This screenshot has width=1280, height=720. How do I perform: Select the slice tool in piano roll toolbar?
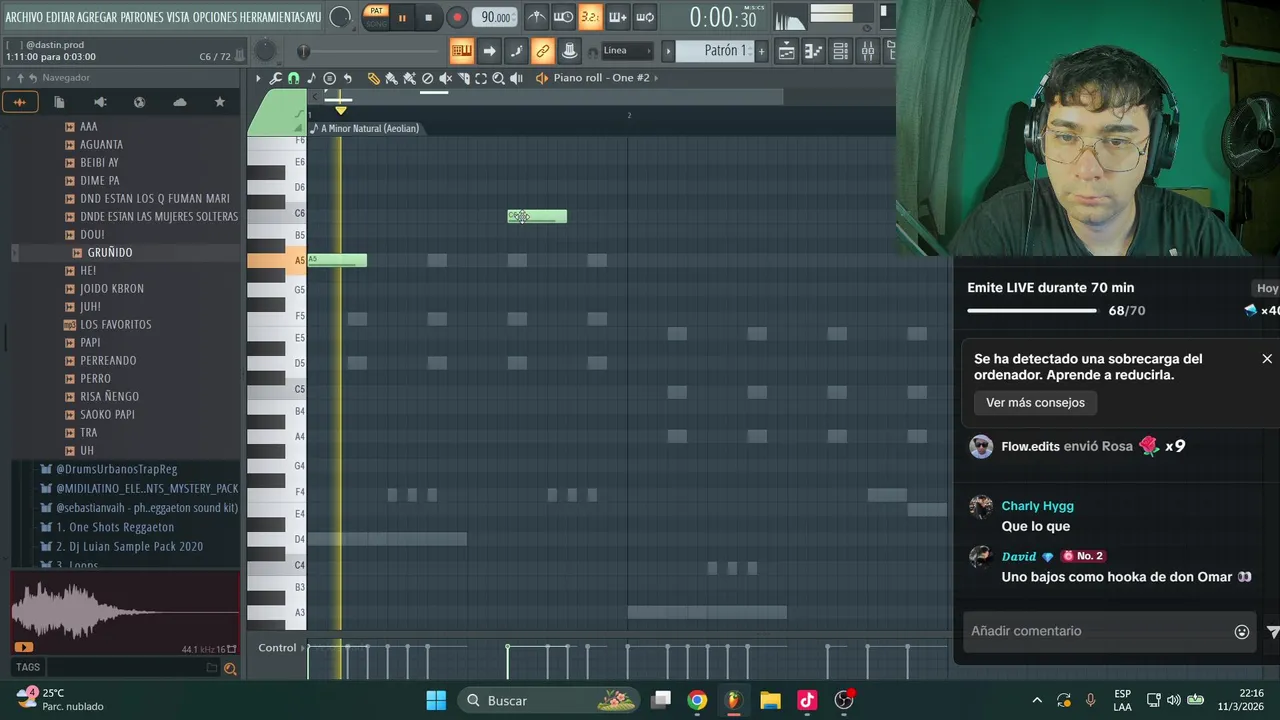(463, 78)
